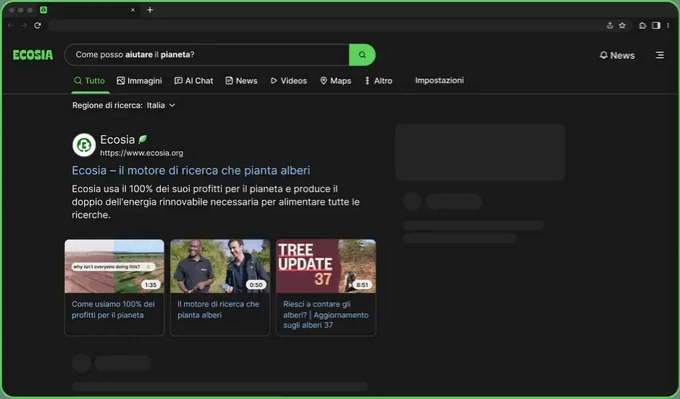The width and height of the screenshot is (680, 399).
Task: Play the Tree Update 37 video thumbnail
Action: point(326,266)
